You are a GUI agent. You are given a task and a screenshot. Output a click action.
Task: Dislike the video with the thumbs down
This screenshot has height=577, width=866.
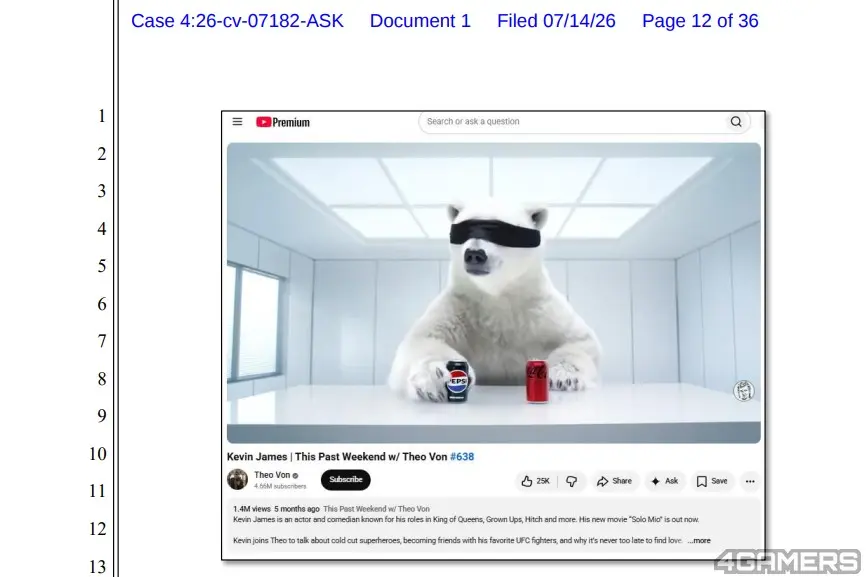(x=572, y=481)
